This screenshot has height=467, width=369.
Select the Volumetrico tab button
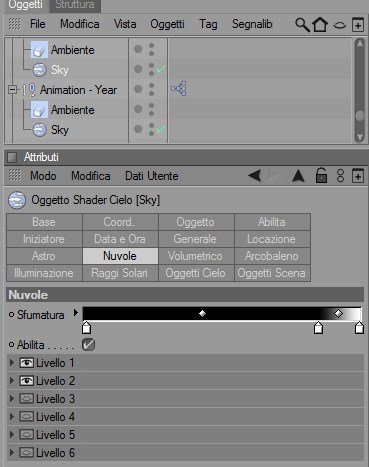click(x=196, y=256)
